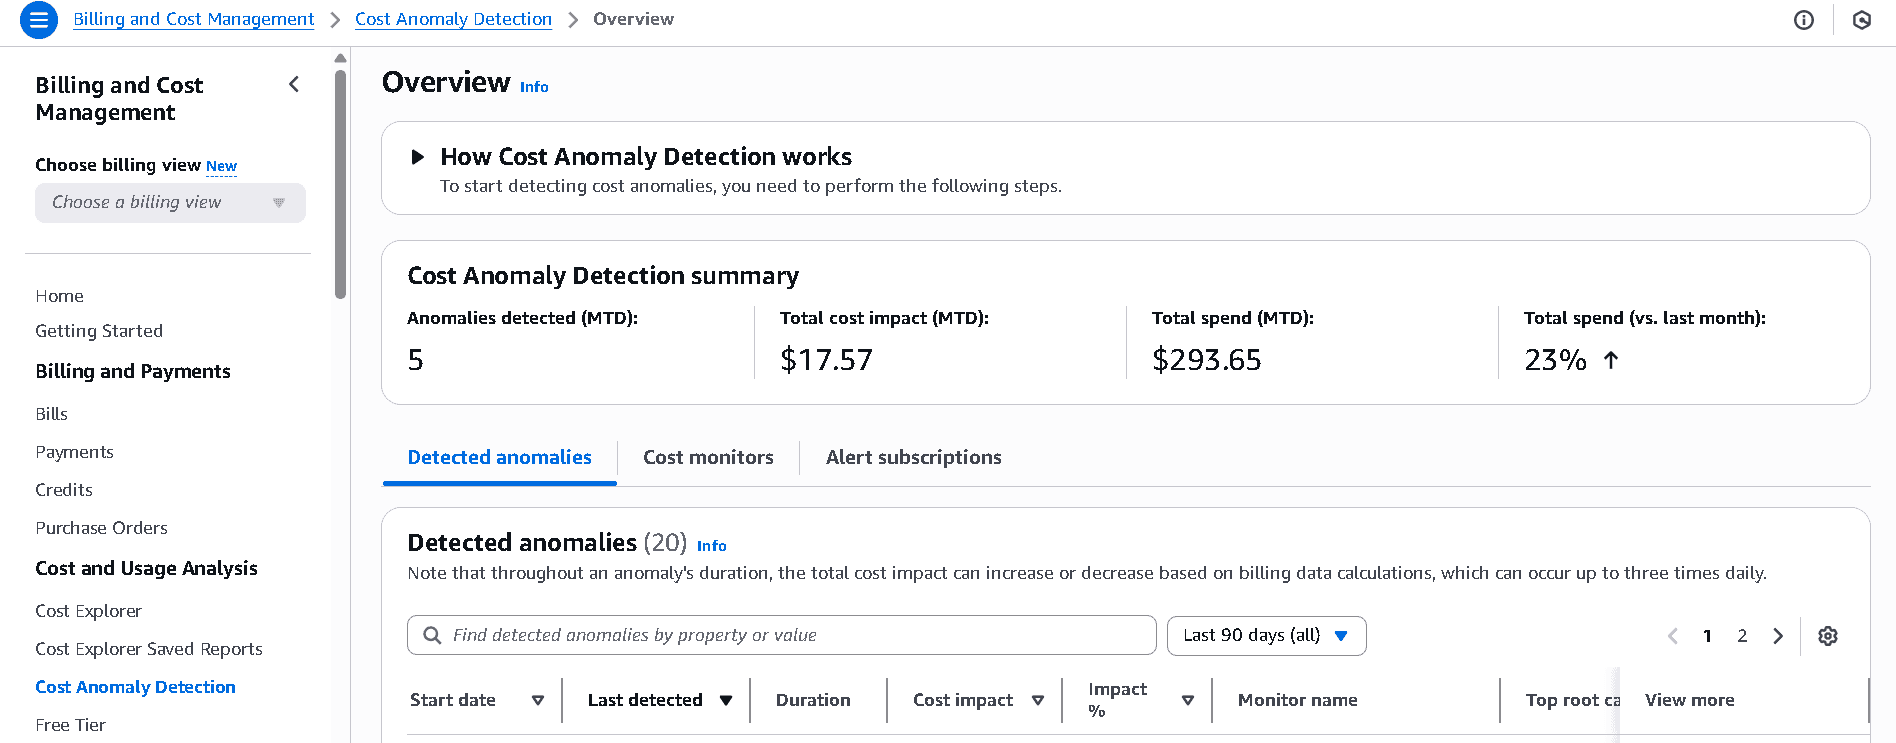Open Info link beside Detected anomalies

711,546
